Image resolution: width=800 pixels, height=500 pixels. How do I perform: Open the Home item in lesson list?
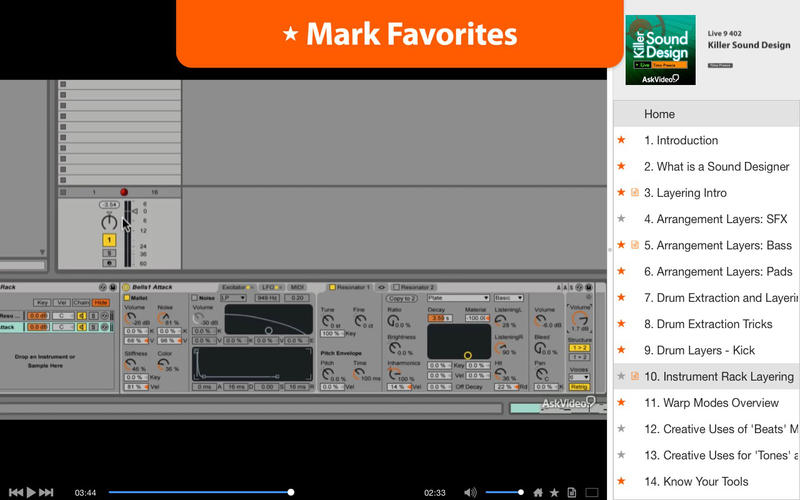pos(659,114)
